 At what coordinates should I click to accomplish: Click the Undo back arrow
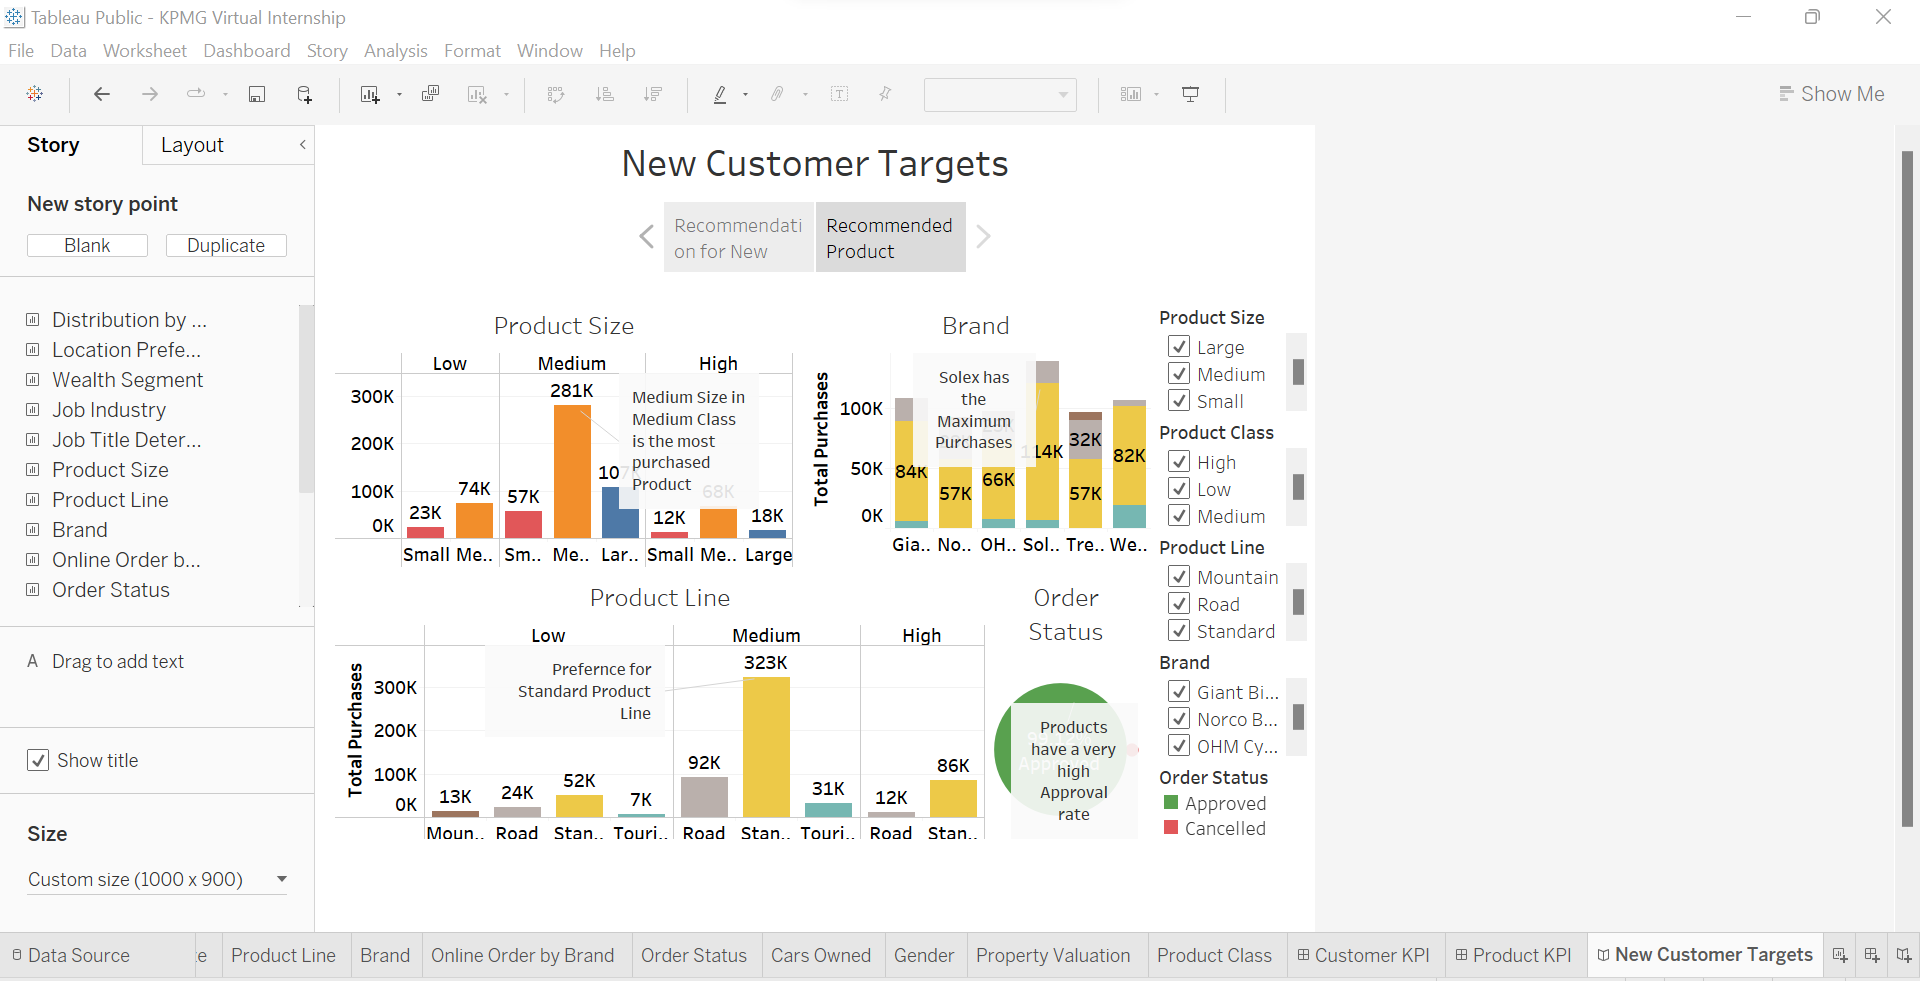pos(101,94)
